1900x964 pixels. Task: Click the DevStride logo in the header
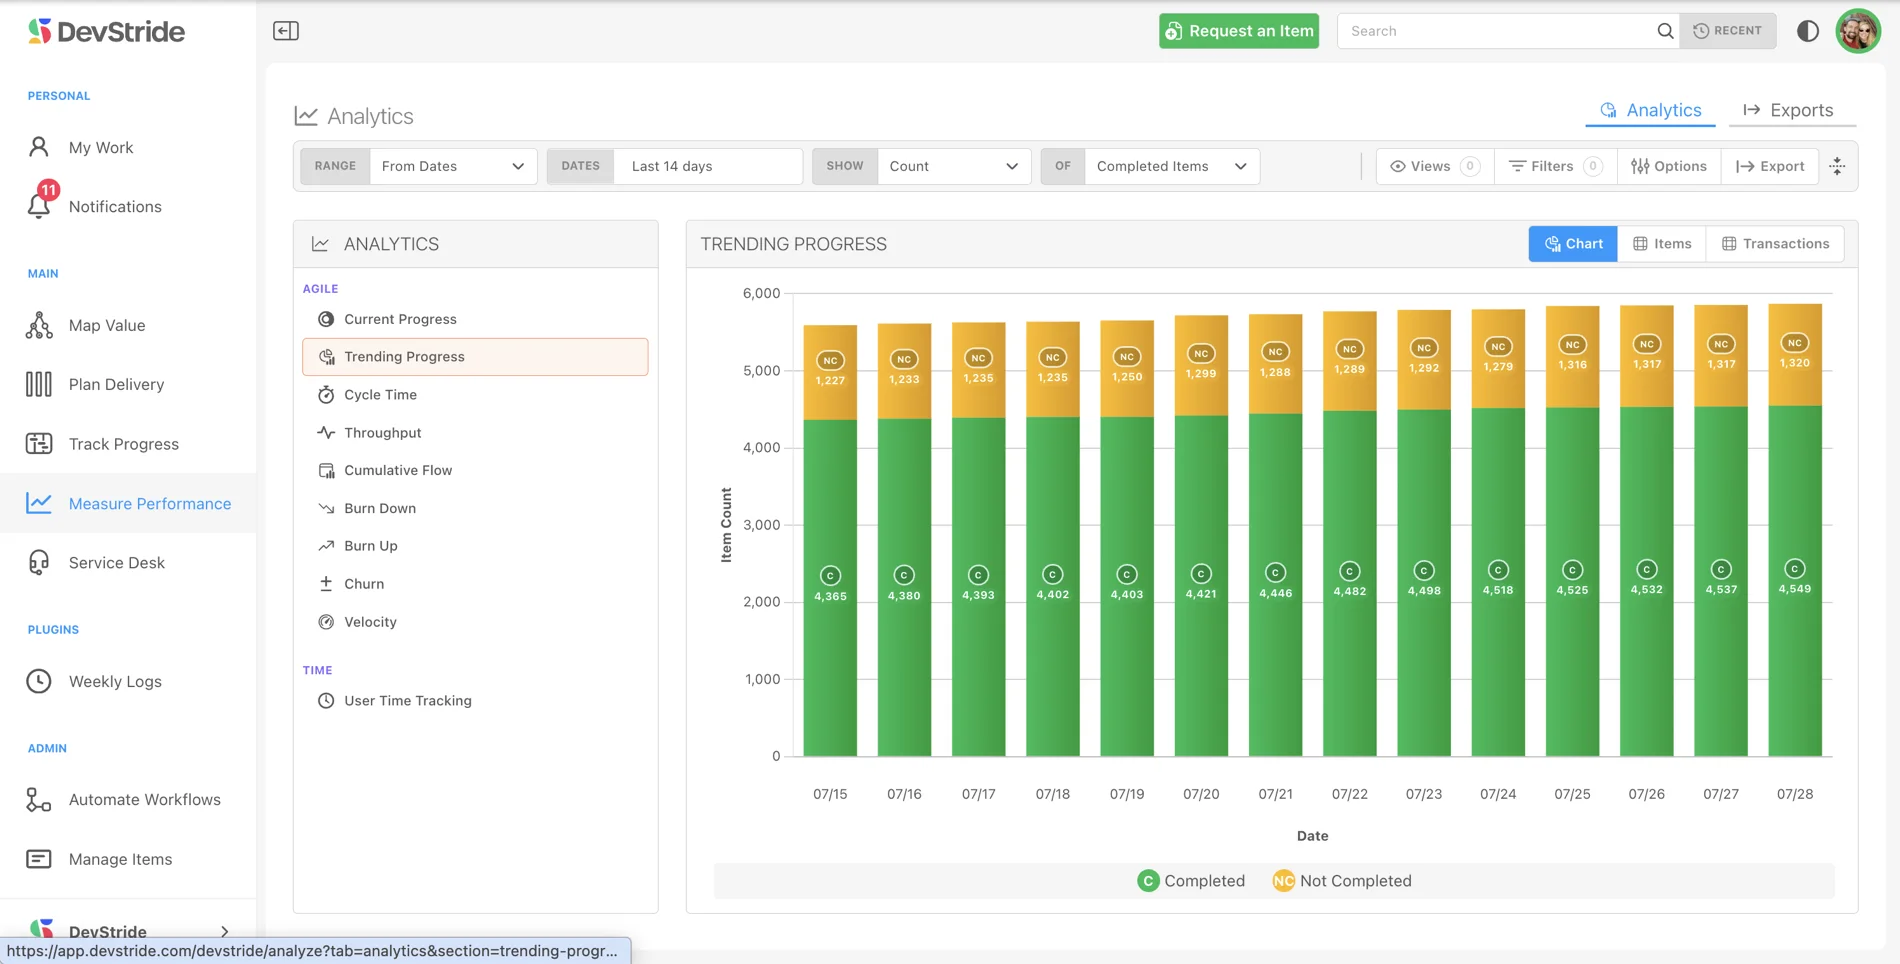pos(106,31)
